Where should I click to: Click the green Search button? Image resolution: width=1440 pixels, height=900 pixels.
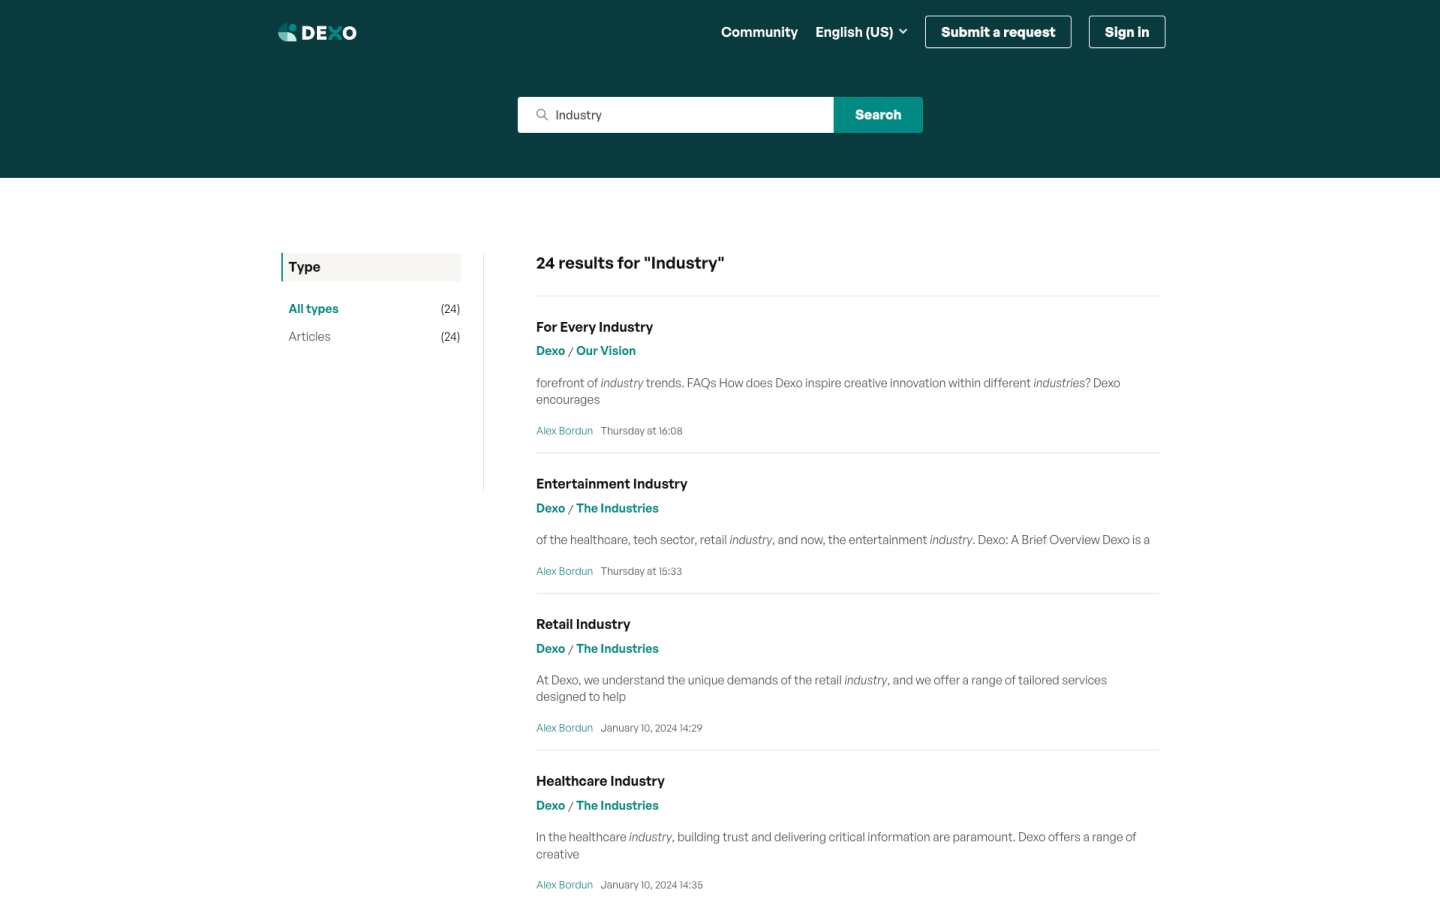tap(877, 115)
